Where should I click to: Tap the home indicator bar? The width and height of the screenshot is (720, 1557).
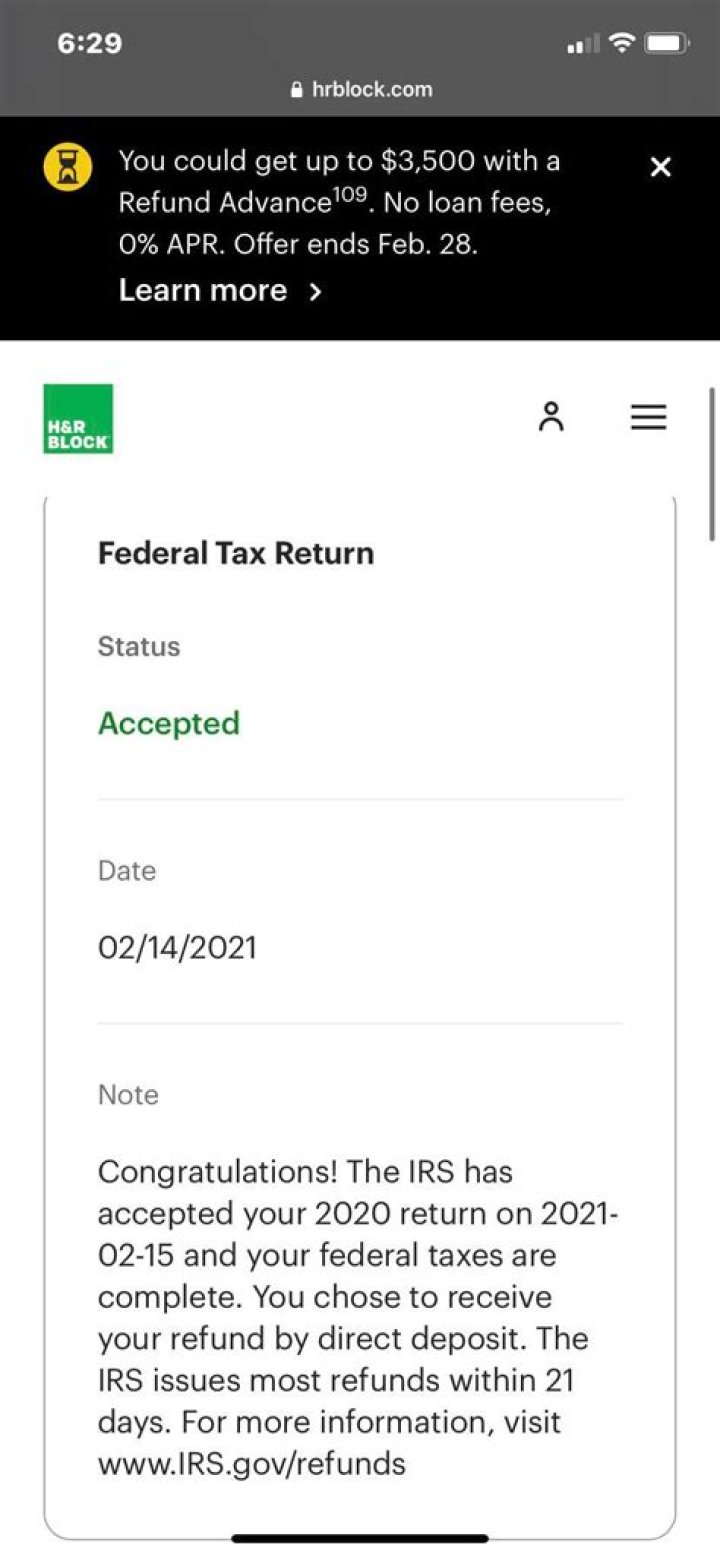click(x=360, y=1538)
